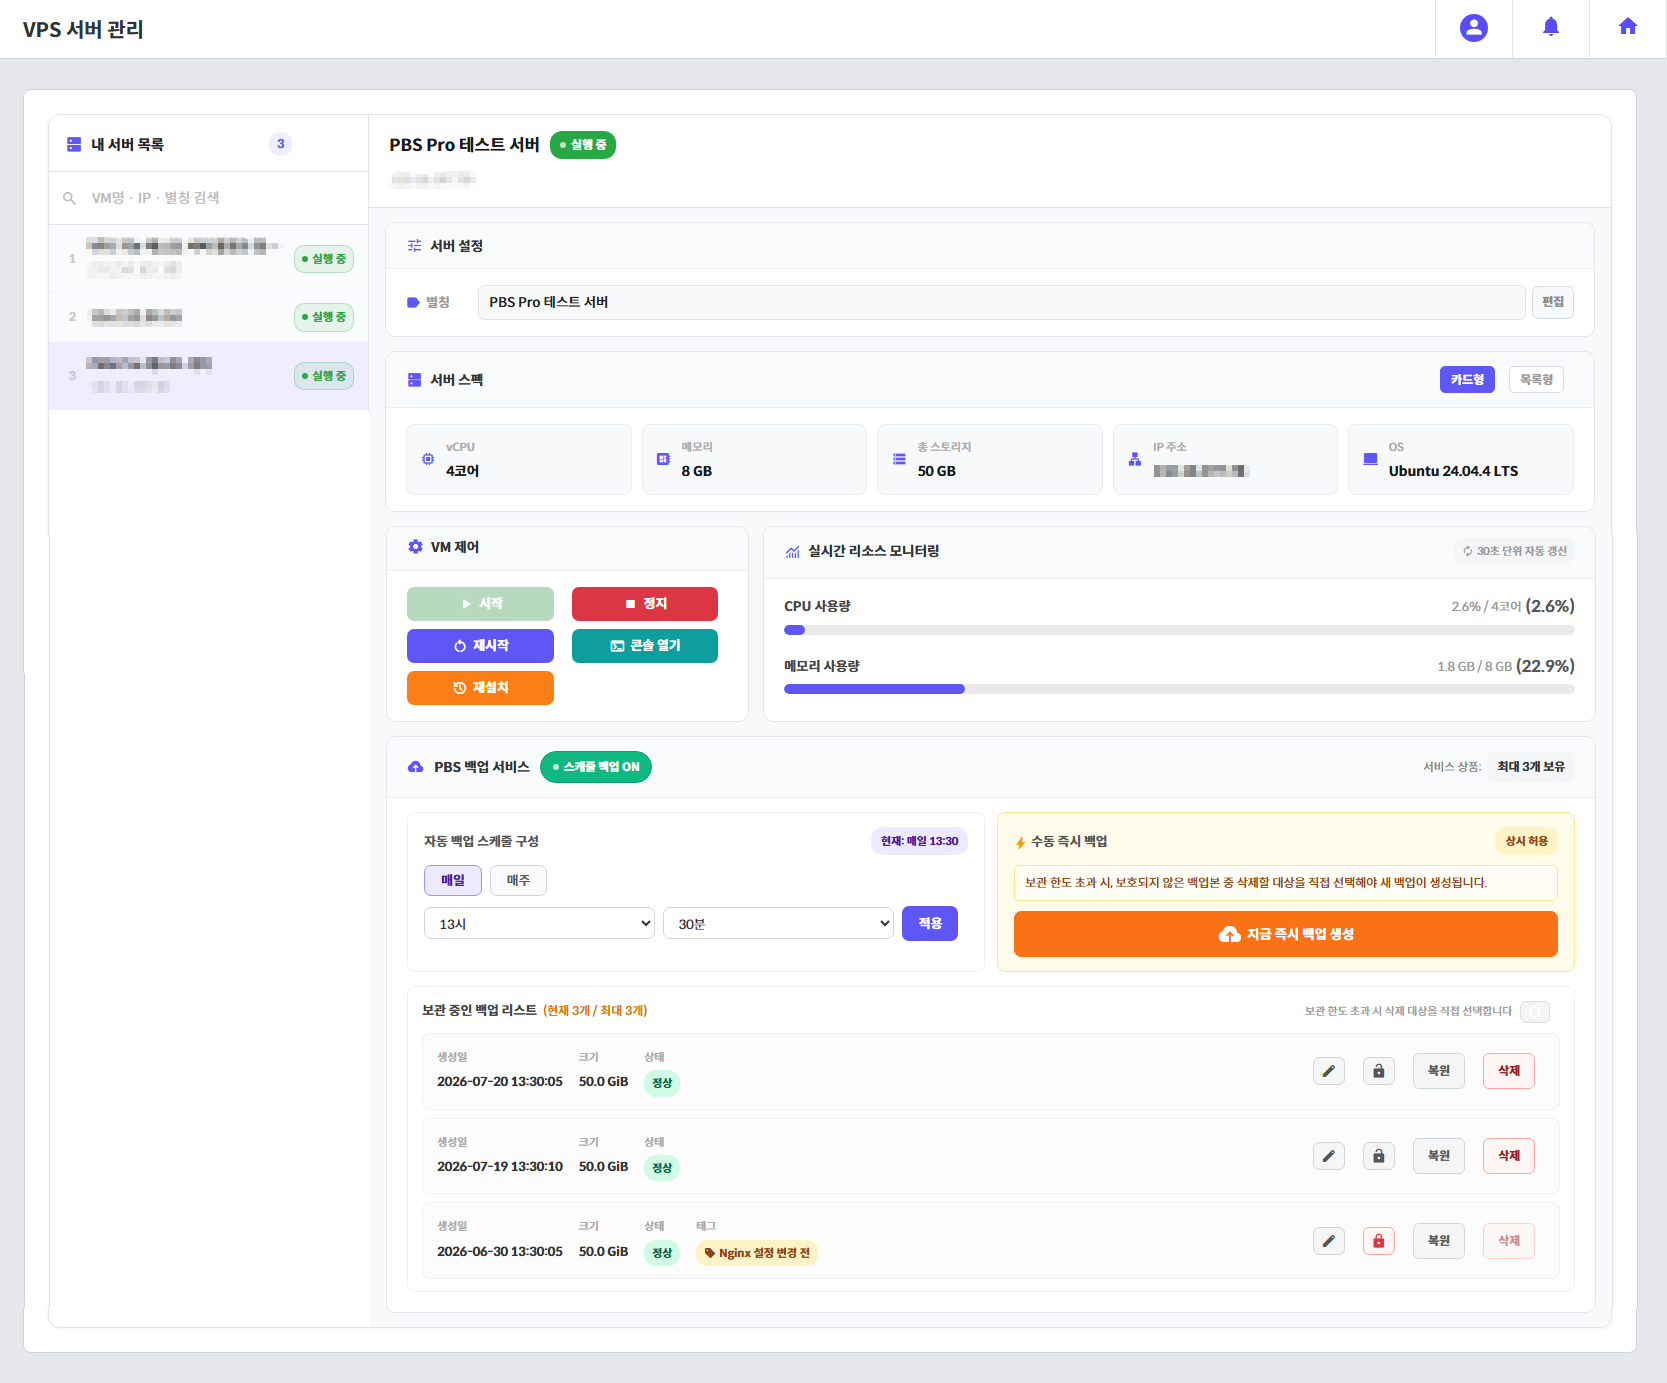Refresh the backup list with reload icon

point(1535,1011)
